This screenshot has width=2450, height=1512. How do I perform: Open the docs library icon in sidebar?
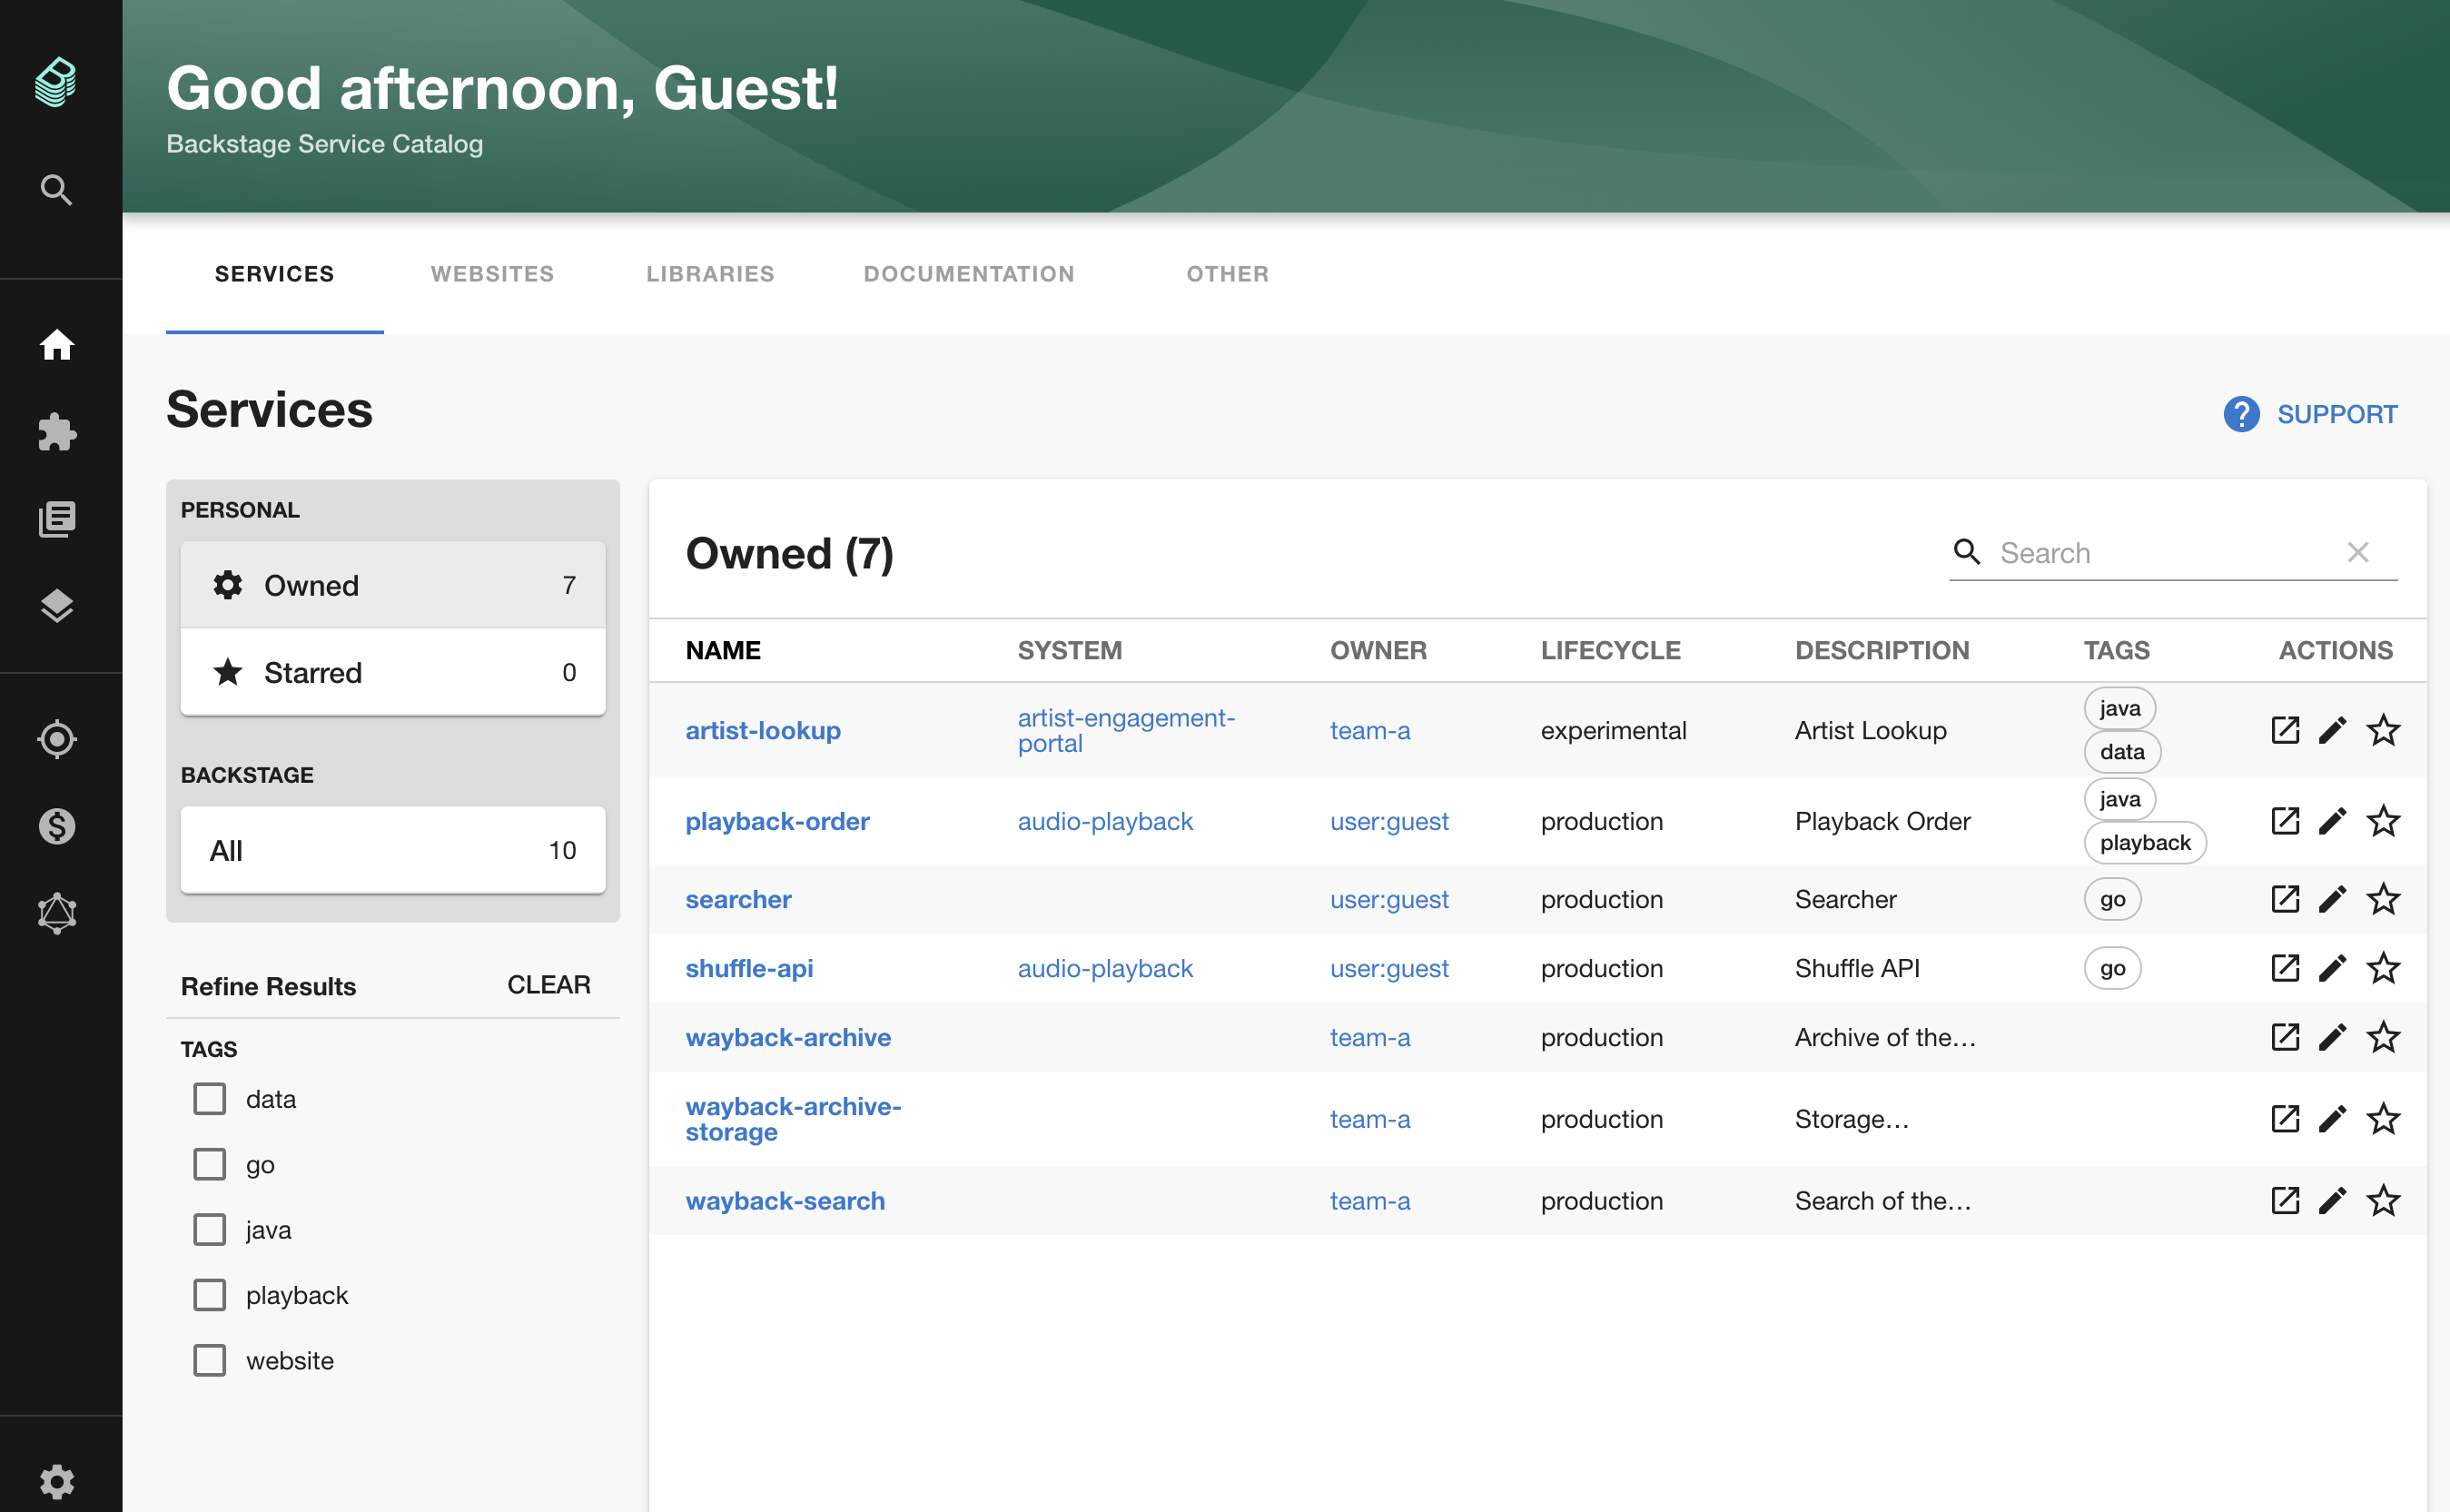click(x=57, y=519)
